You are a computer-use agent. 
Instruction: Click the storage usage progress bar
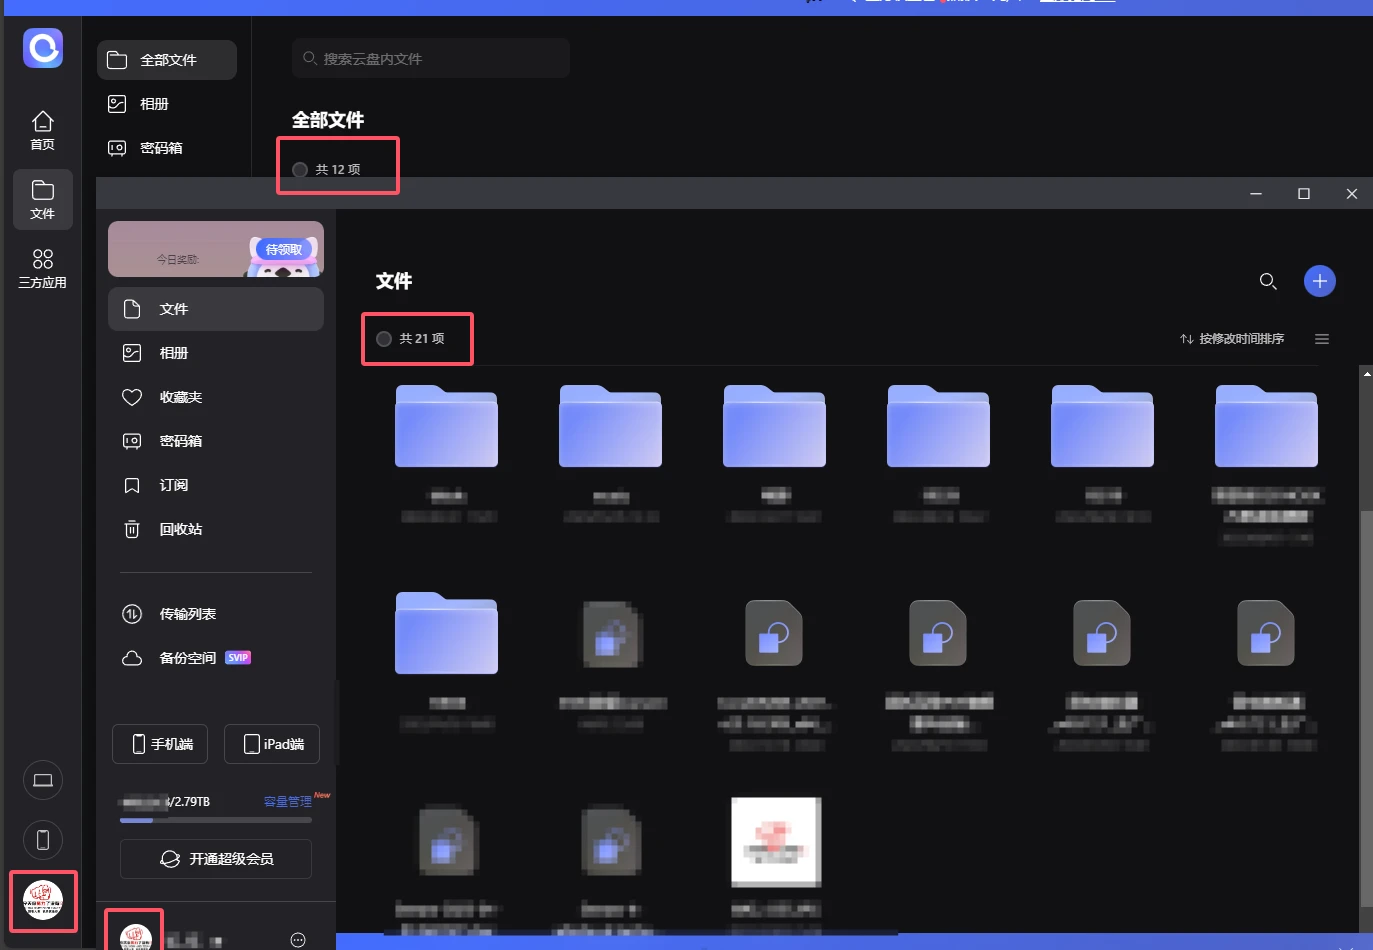coord(216,820)
